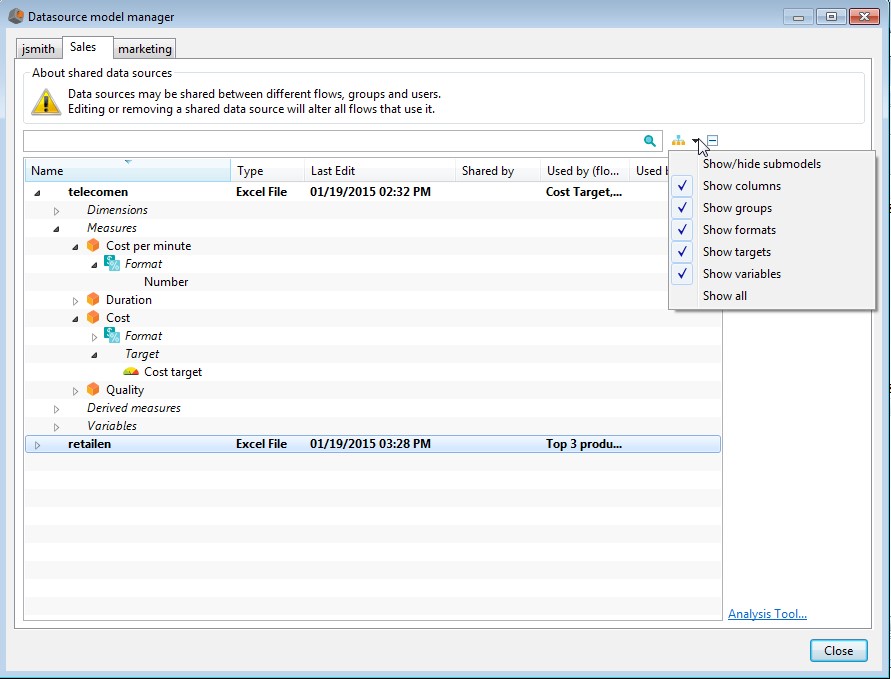
Task: Click the 01/19/2015 02:32 PM cell
Action: click(x=370, y=192)
